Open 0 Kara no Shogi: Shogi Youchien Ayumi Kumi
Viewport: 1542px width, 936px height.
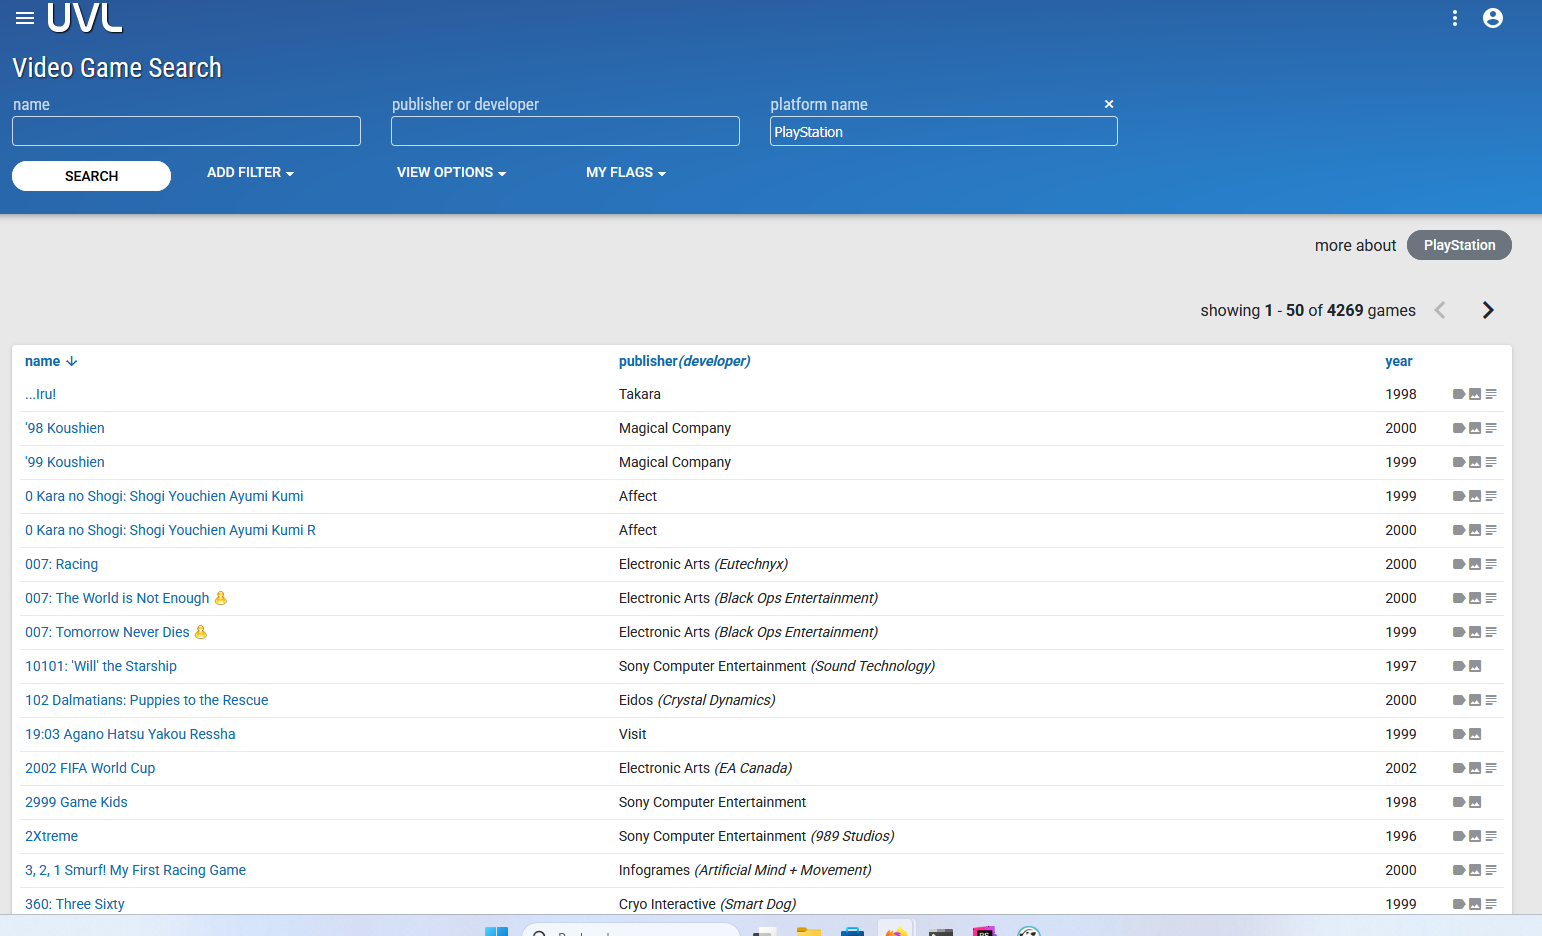(x=164, y=496)
